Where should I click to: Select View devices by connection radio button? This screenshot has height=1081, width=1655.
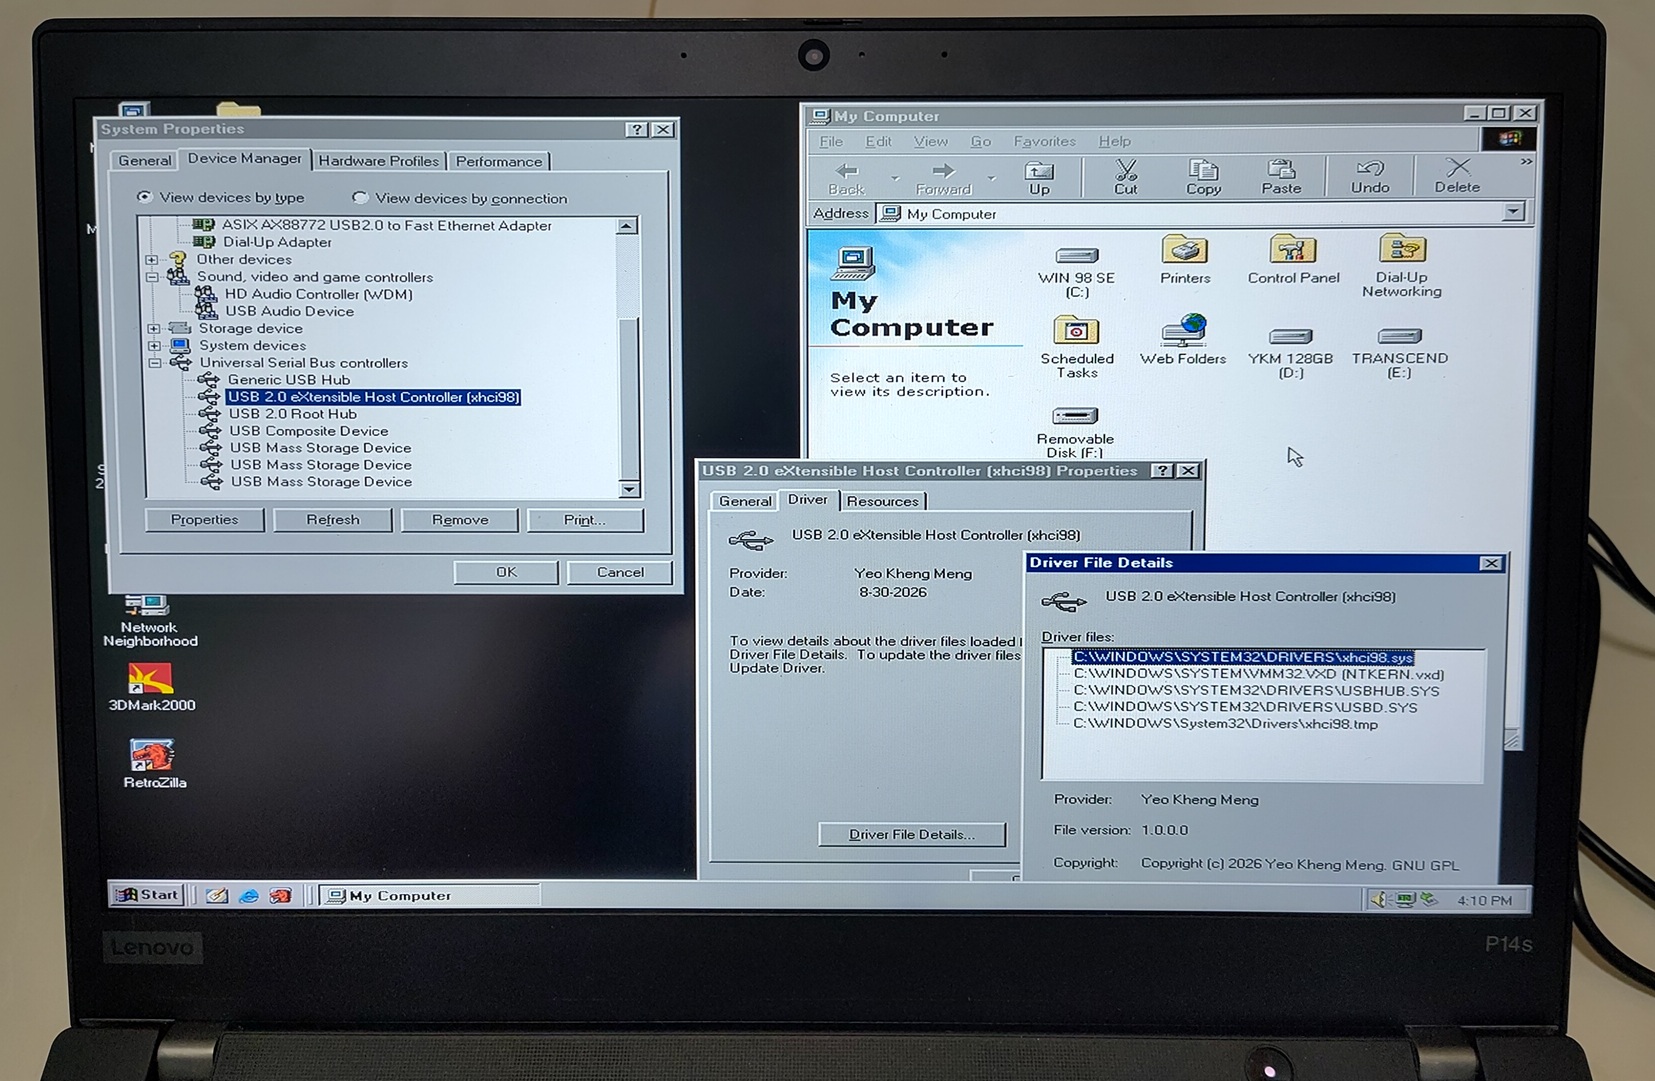(x=360, y=198)
